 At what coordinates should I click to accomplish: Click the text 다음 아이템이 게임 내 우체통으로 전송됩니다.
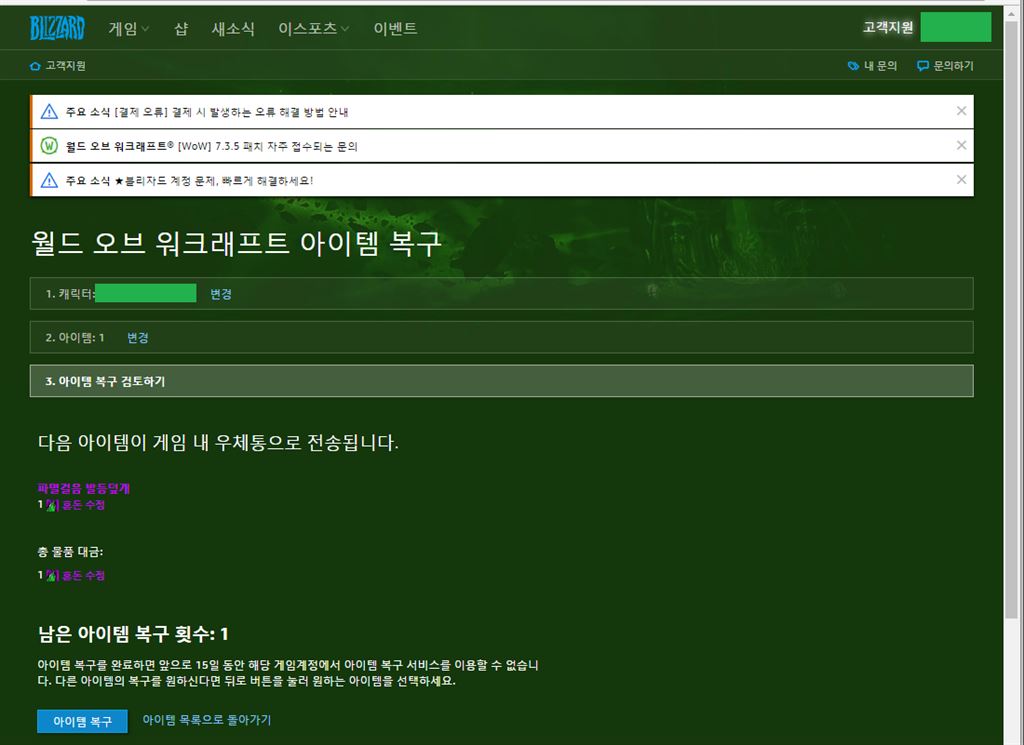pyautogui.click(x=218, y=443)
